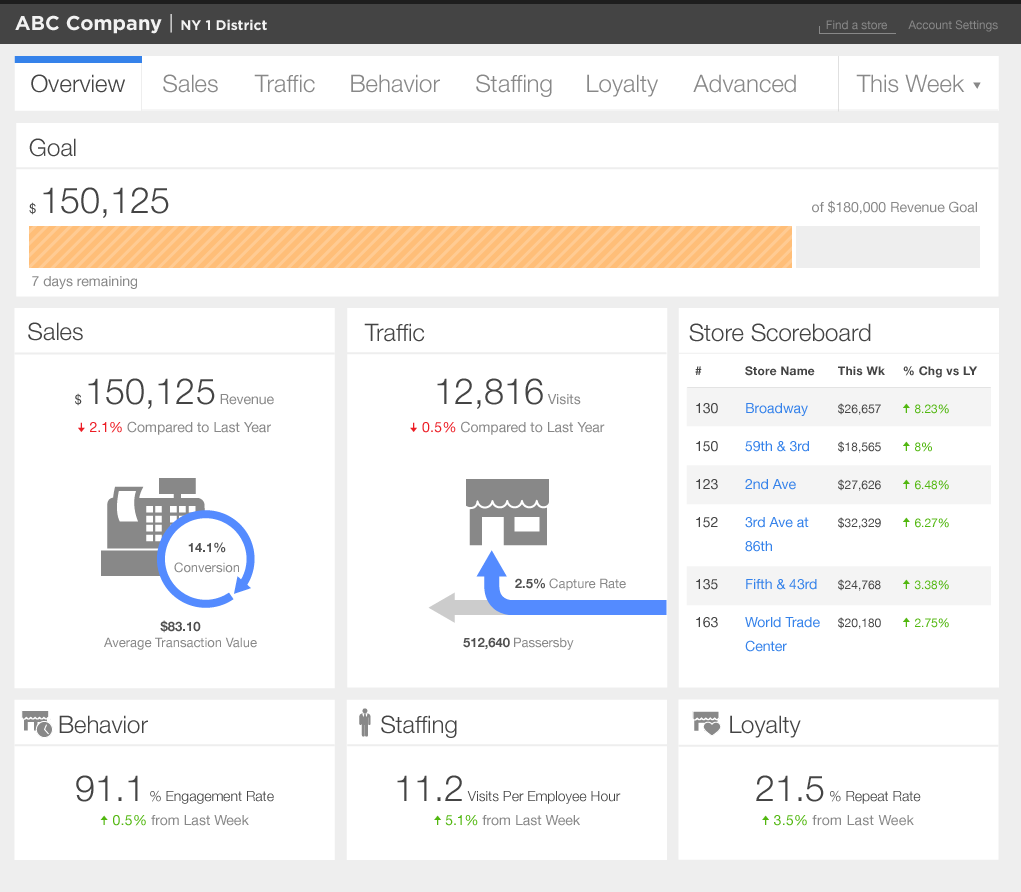
Task: Open the World Trade Center store link
Action: pyautogui.click(x=782, y=634)
